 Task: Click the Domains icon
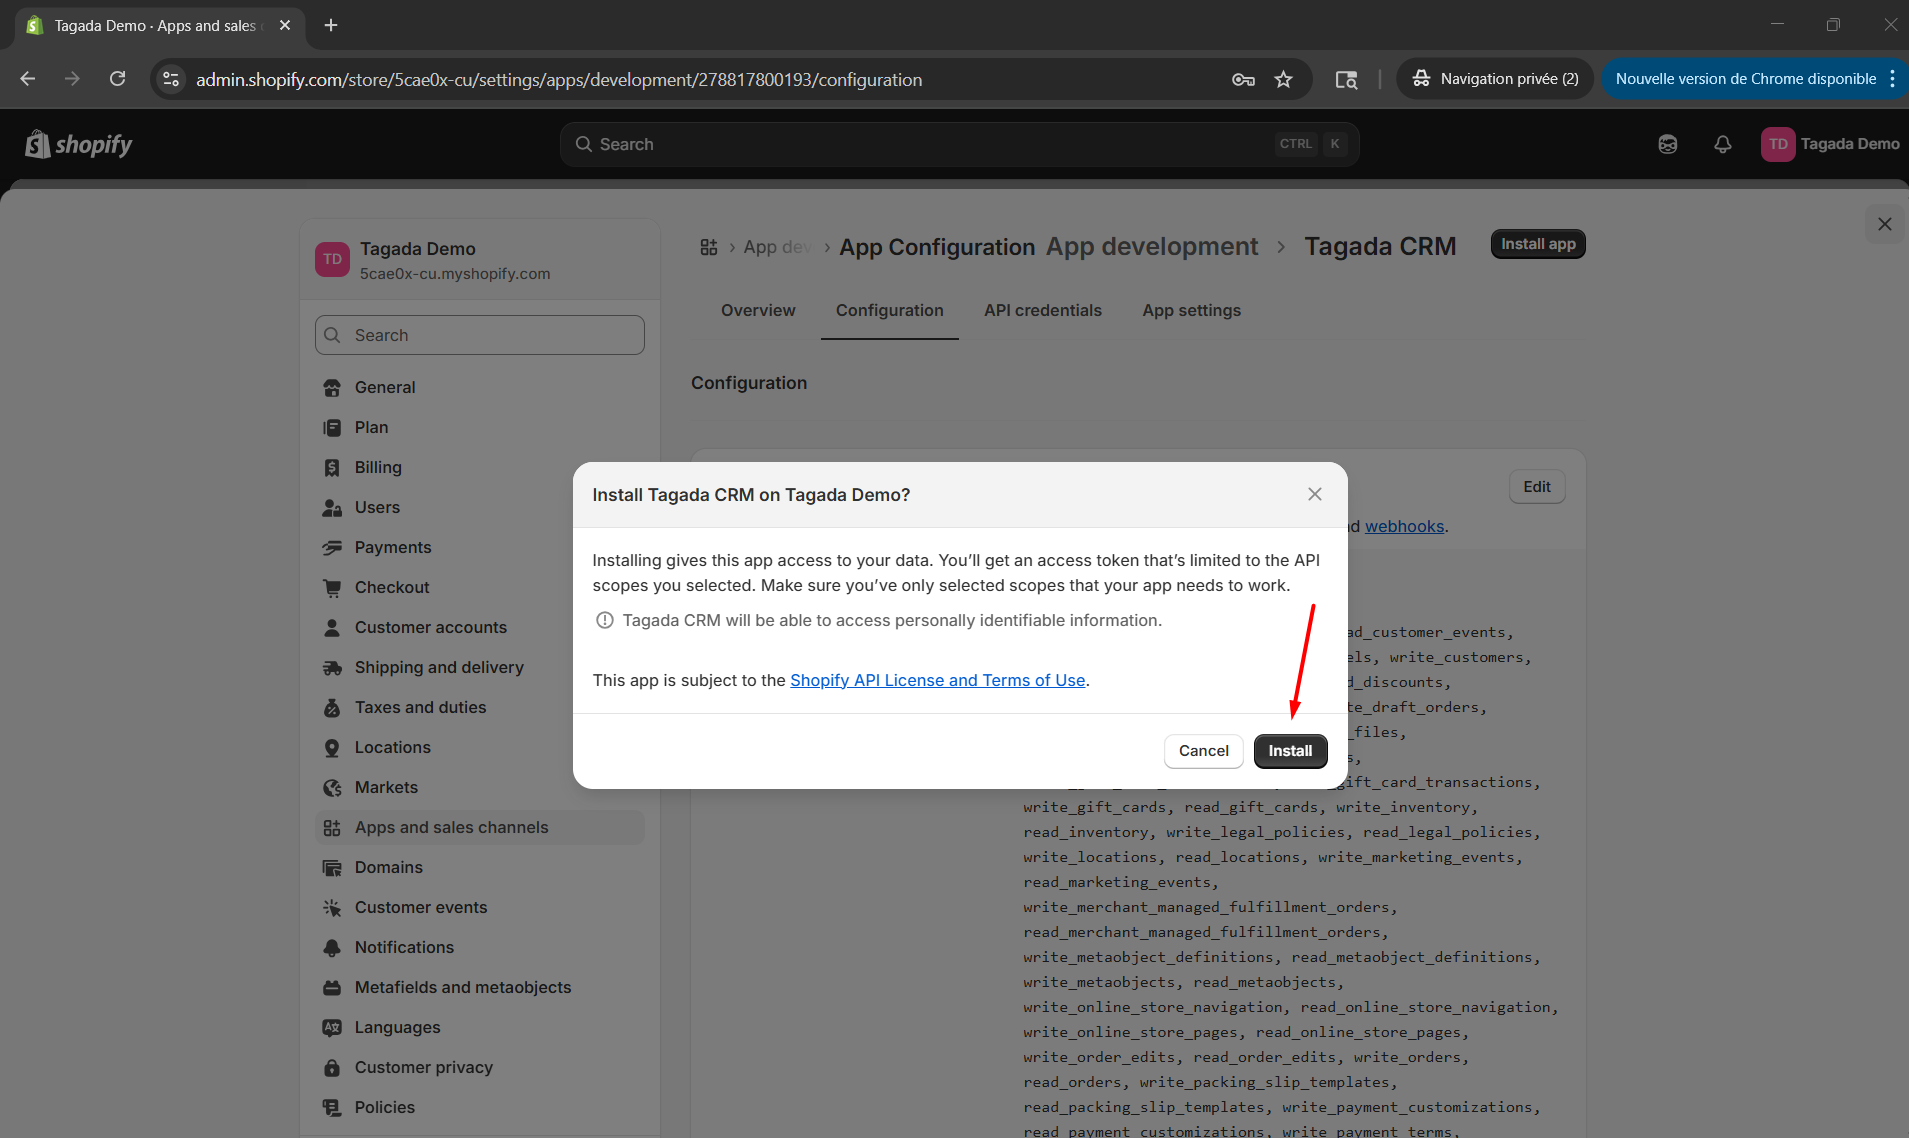(332, 868)
